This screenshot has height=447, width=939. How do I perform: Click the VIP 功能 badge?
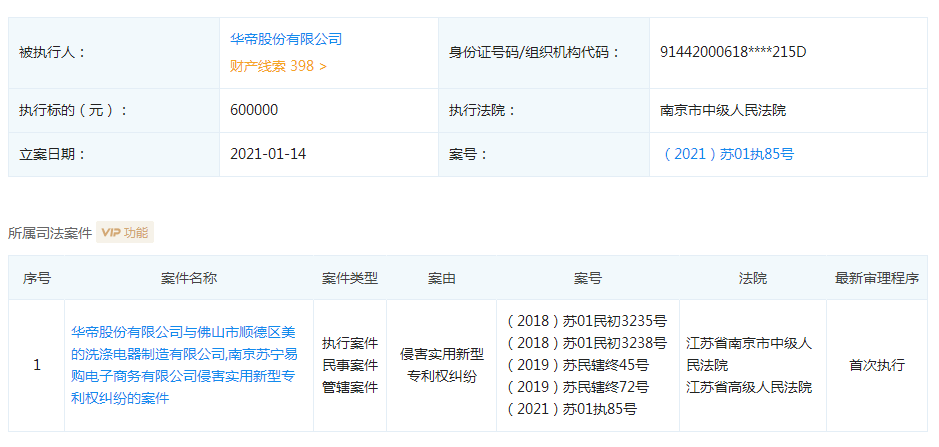coord(125,232)
